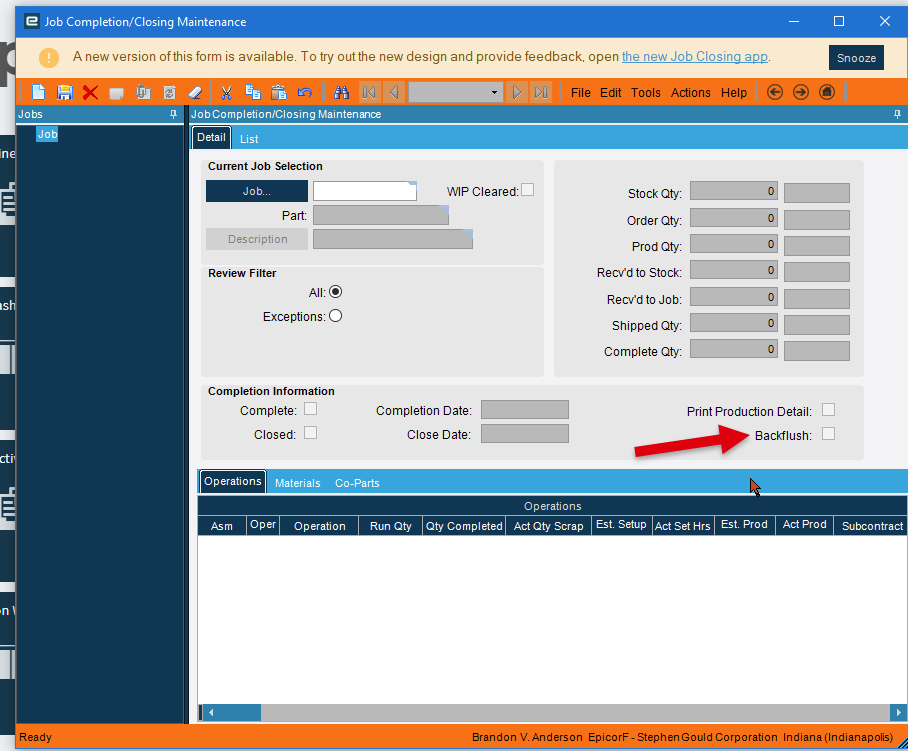This screenshot has width=908, height=751.
Task: Click the Clear eraser toolbar icon
Action: tap(195, 93)
